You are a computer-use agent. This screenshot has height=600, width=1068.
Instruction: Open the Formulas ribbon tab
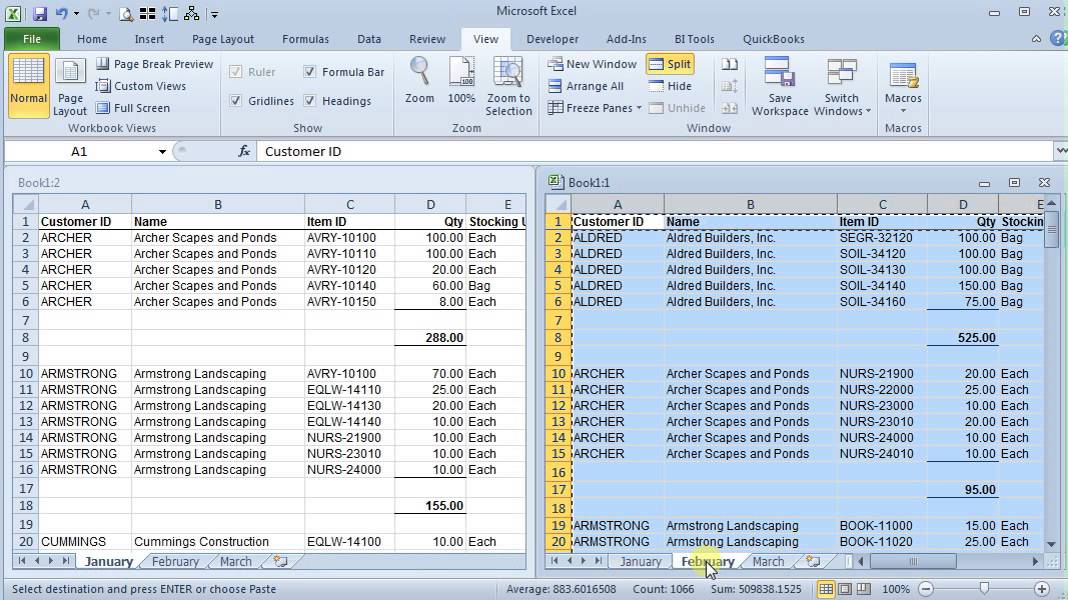(305, 39)
